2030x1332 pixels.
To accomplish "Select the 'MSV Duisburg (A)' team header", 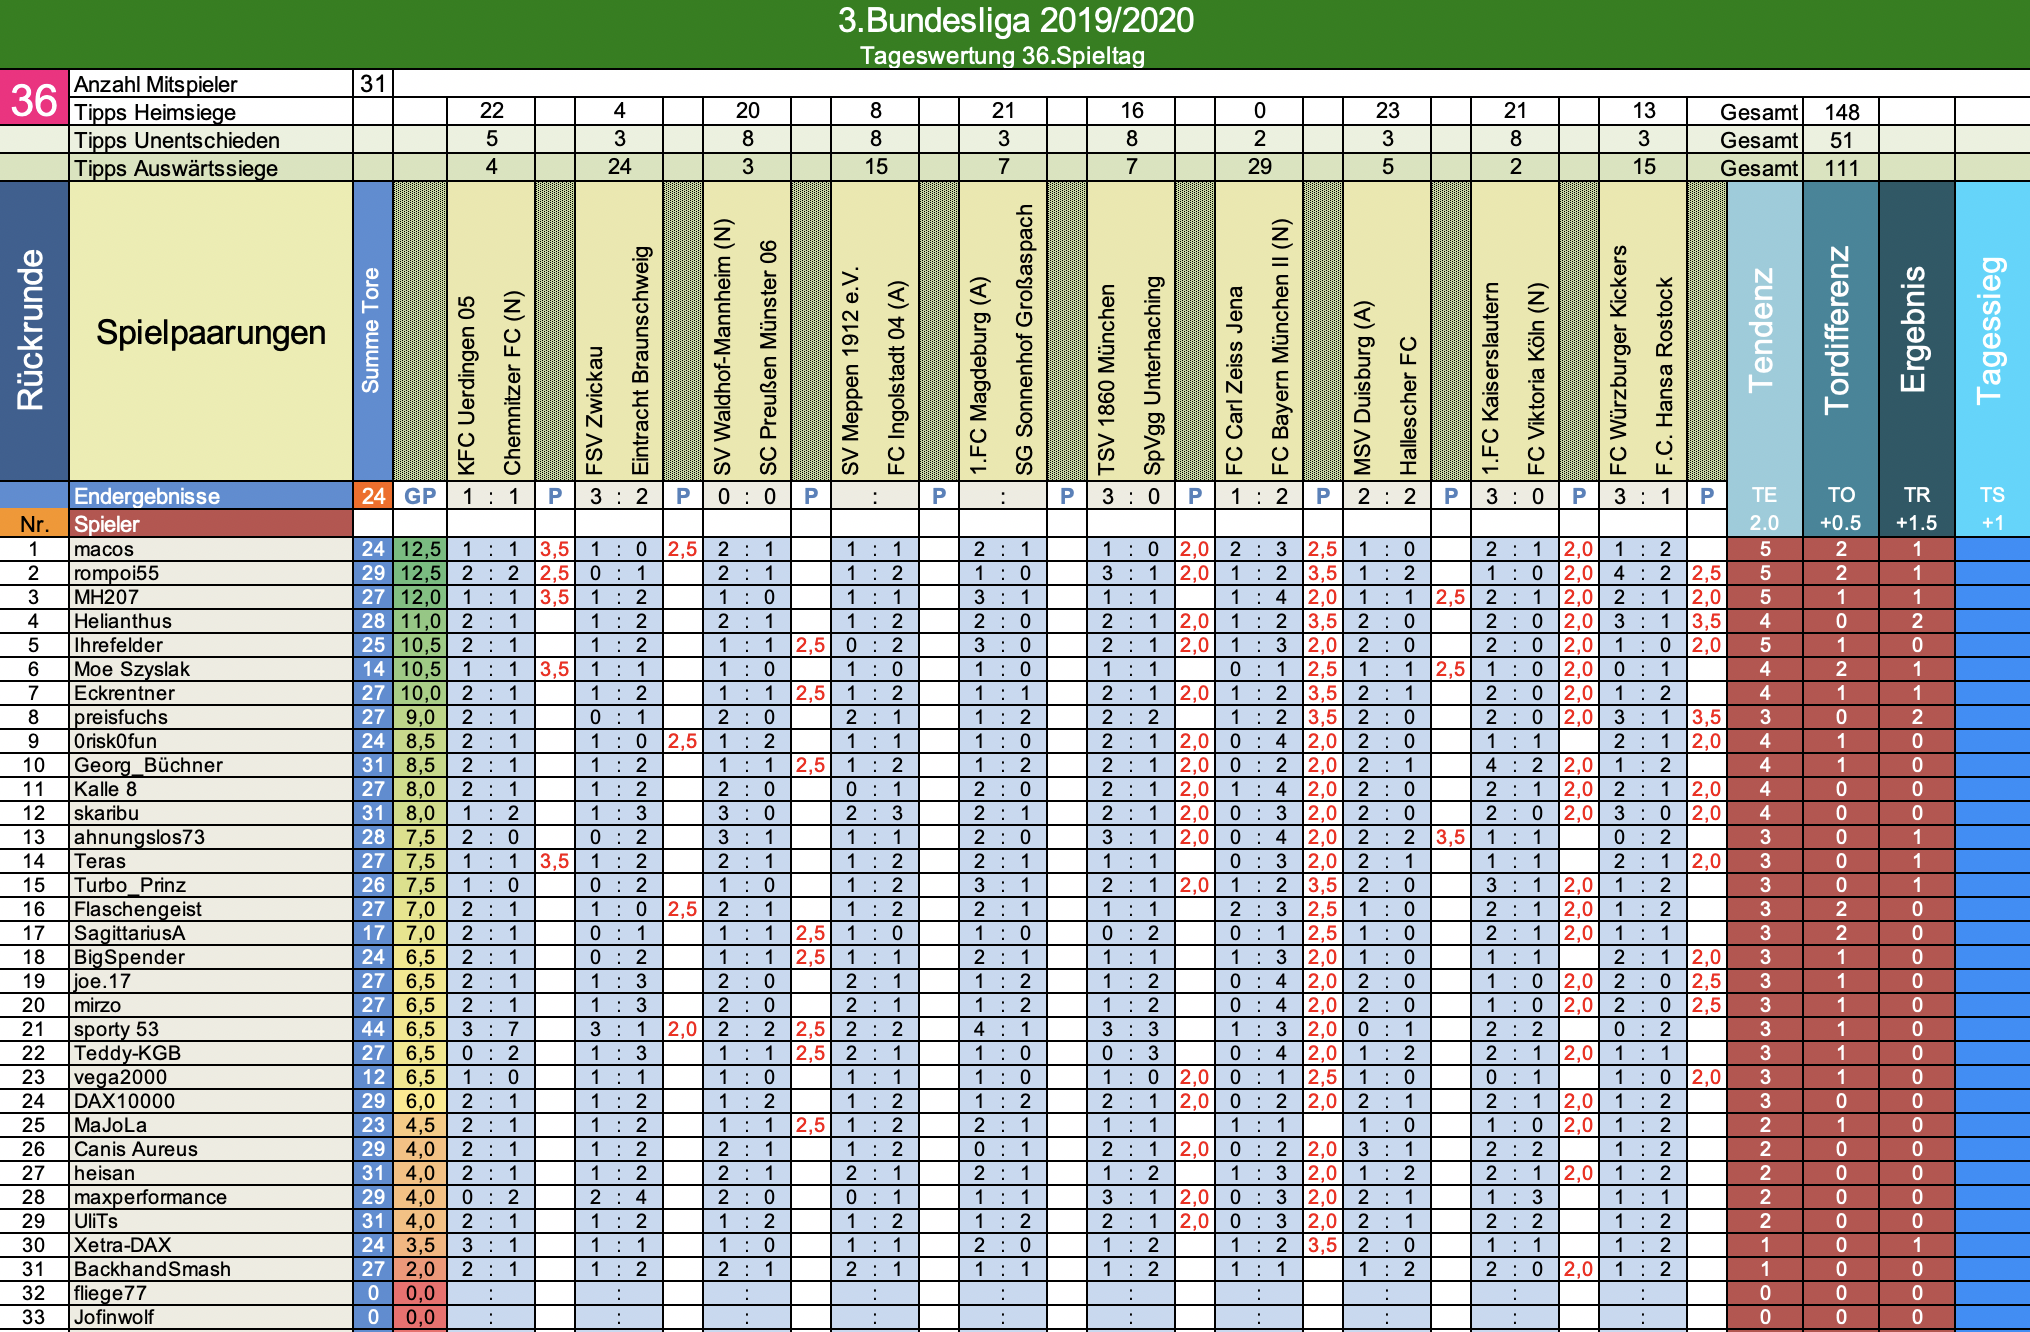I will [1363, 388].
